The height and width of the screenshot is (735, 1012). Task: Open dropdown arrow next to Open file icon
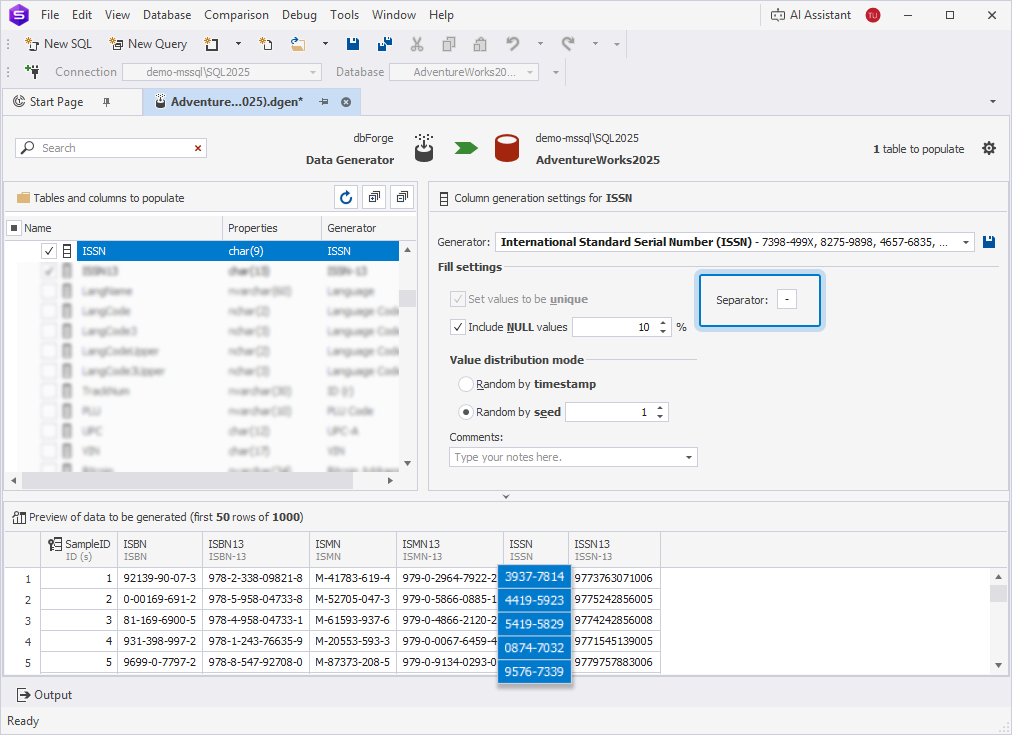pos(325,44)
